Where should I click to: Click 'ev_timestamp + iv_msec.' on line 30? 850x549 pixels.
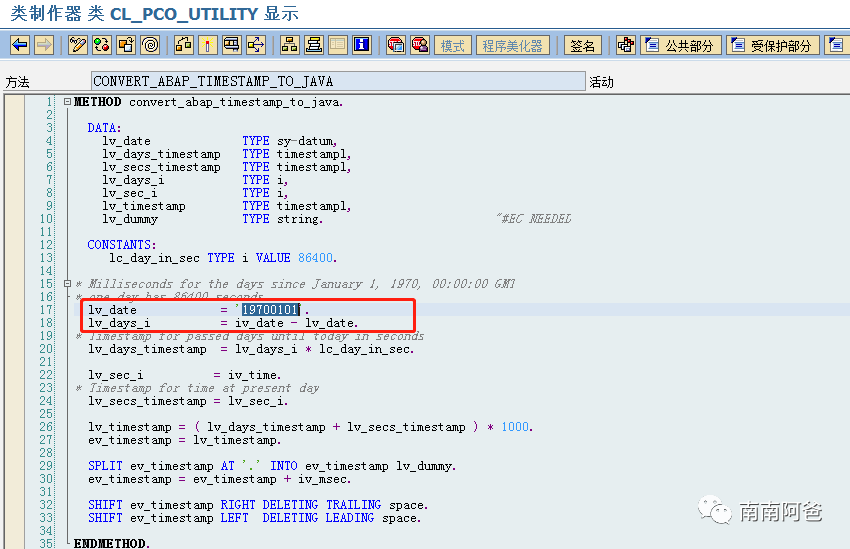point(272,479)
